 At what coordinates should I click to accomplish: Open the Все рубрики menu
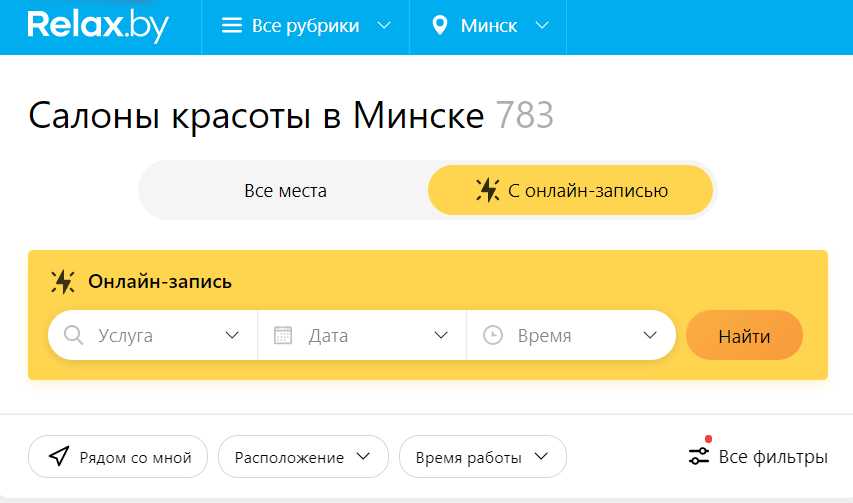coord(306,26)
